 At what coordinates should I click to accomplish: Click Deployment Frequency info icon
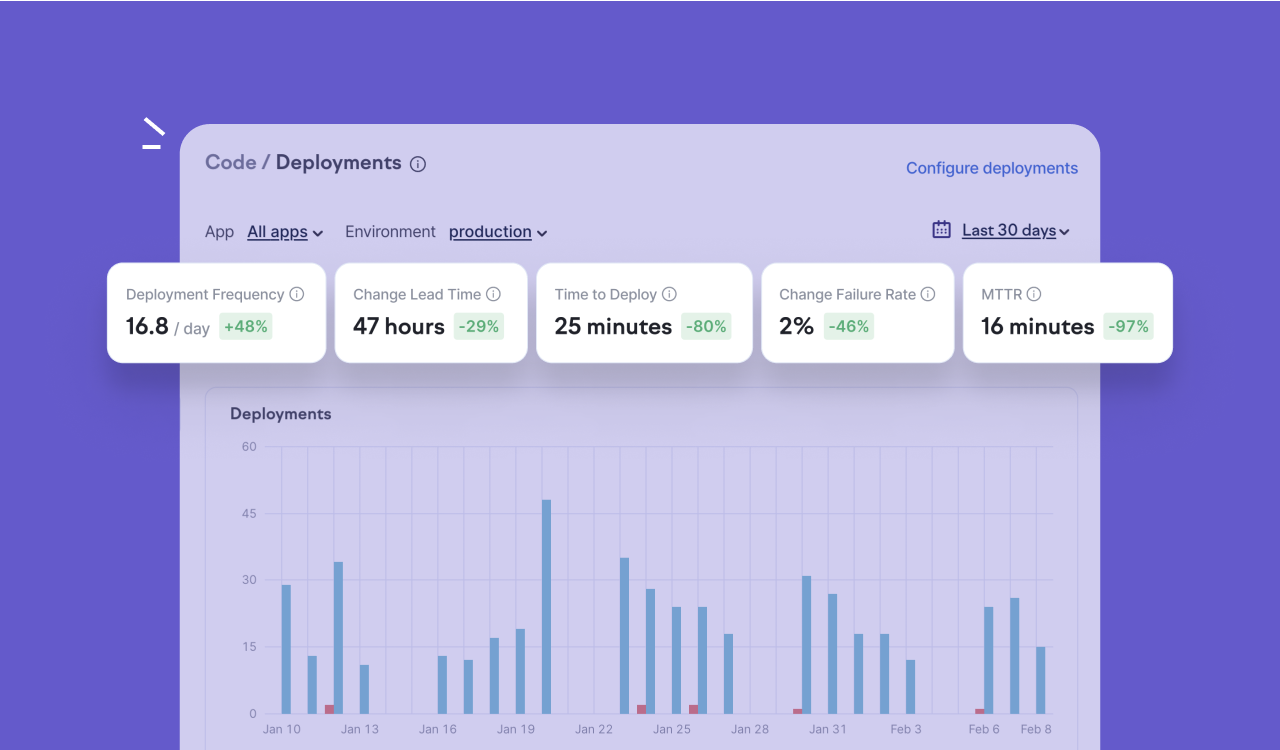coord(296,294)
